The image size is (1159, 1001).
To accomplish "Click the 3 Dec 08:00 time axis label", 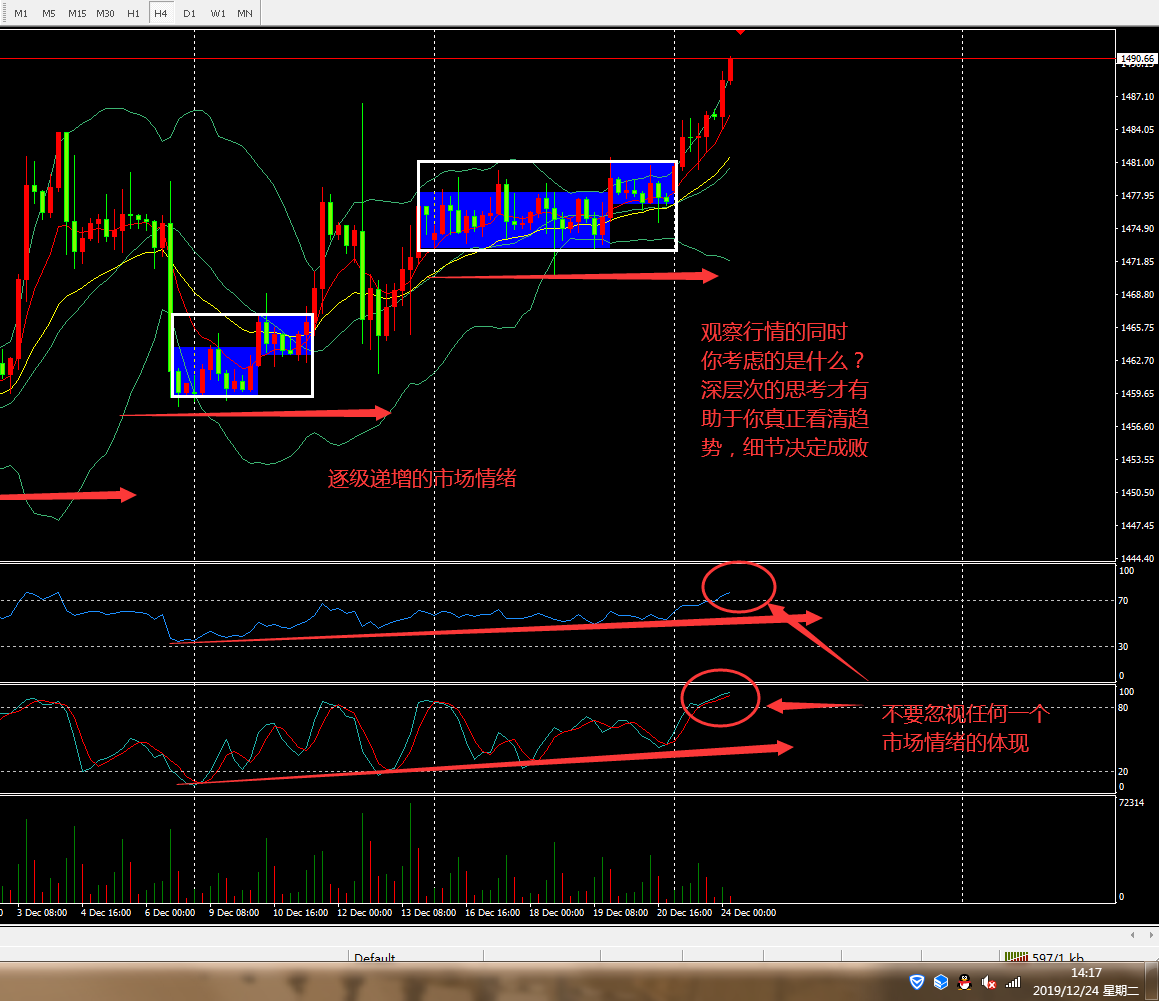I will 42,912.
